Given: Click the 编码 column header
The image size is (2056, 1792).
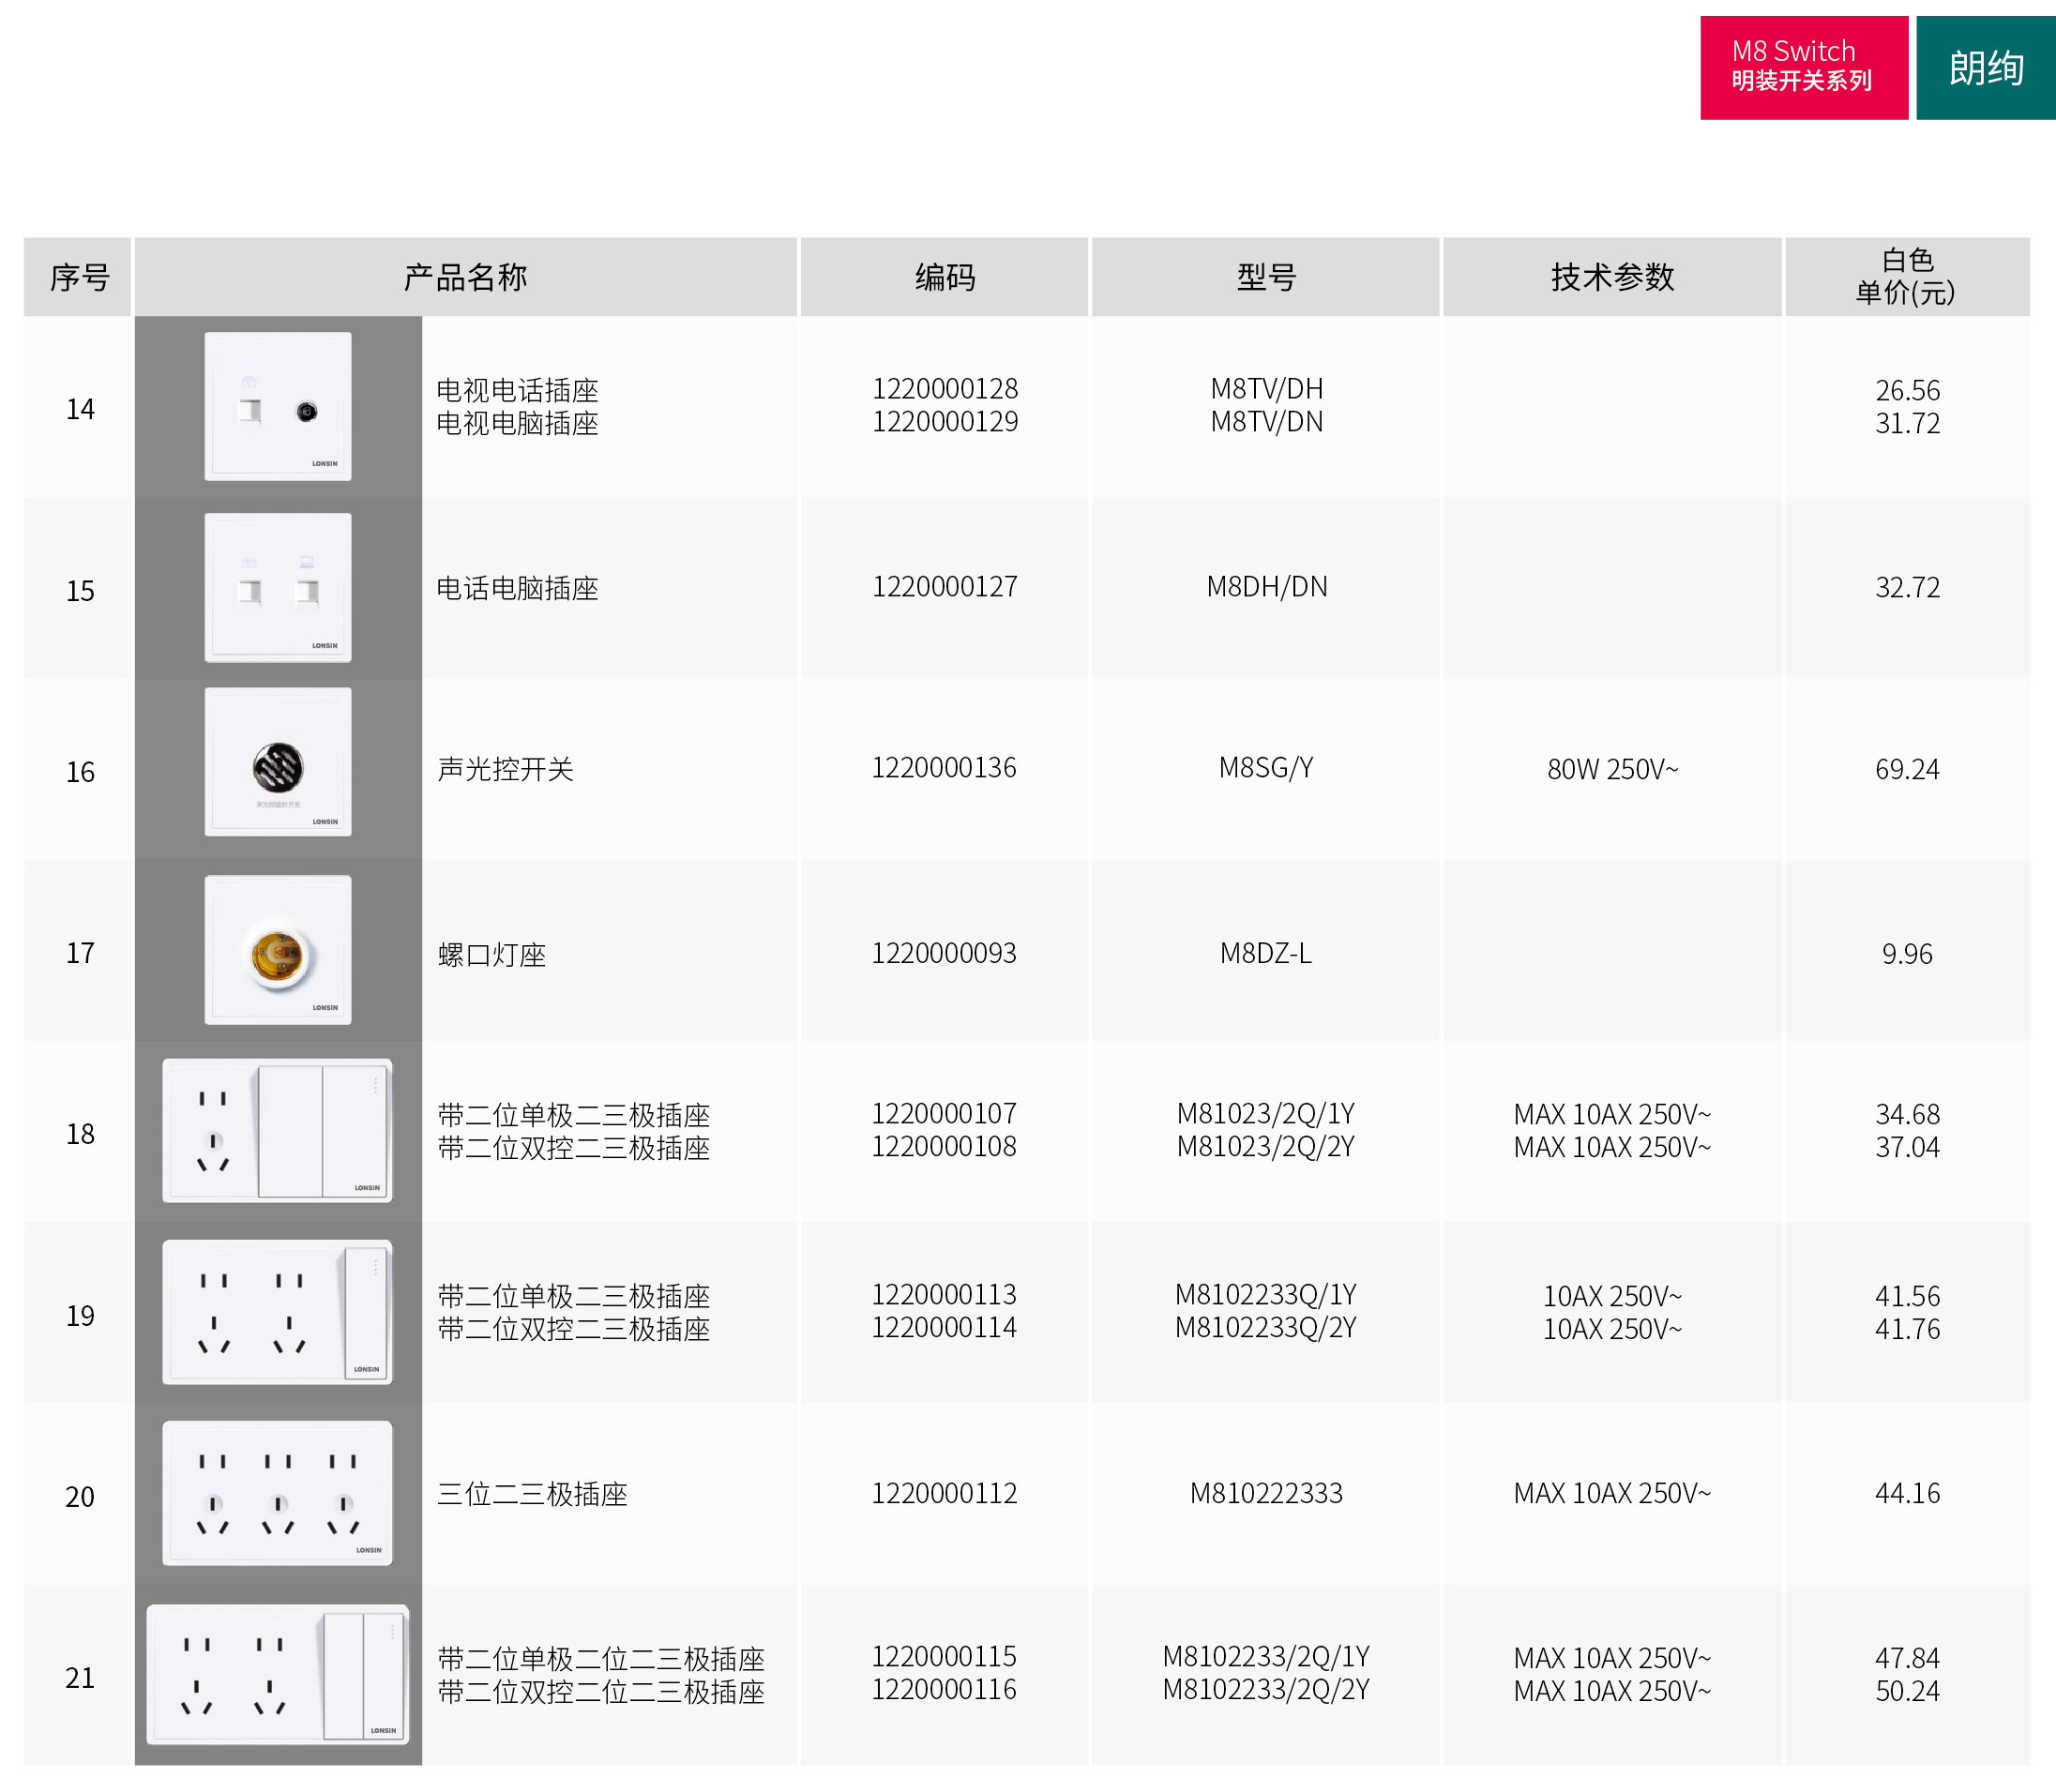Looking at the screenshot, I should pos(944,277).
